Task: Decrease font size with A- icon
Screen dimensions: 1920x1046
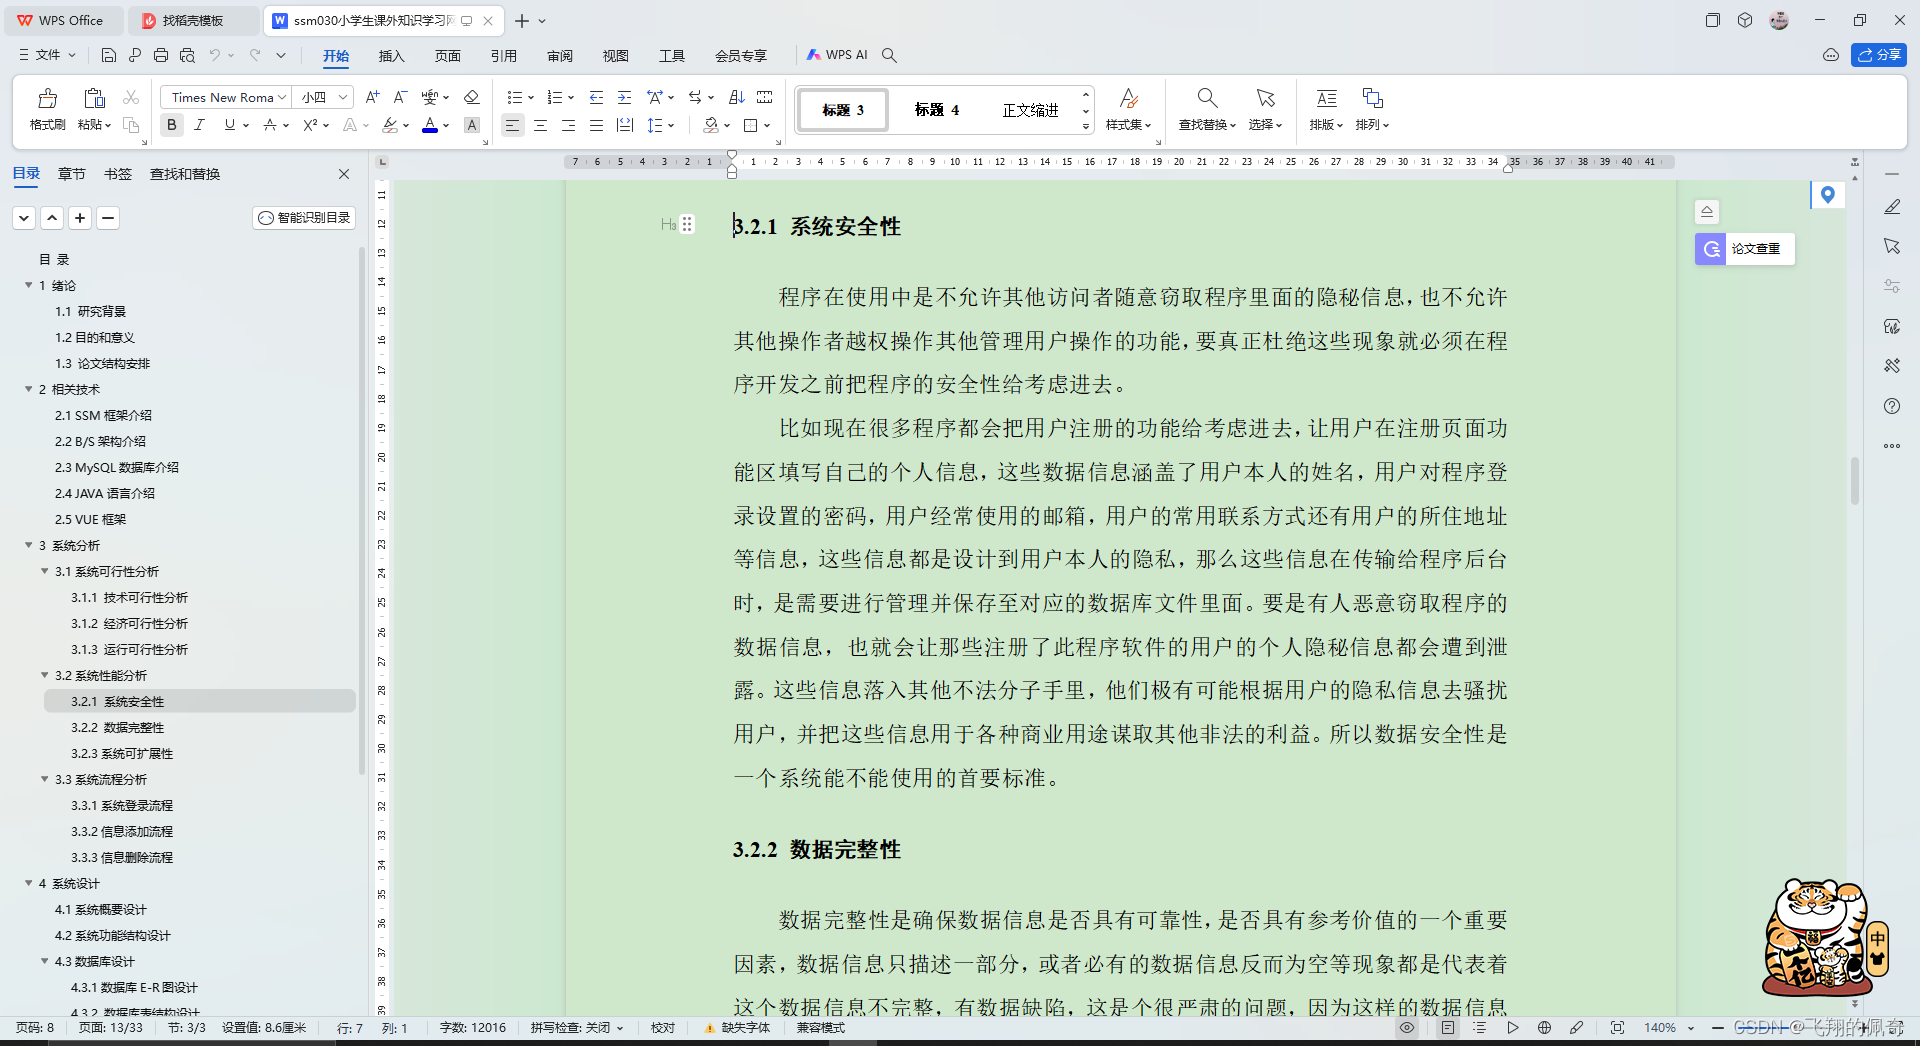Action: pyautogui.click(x=400, y=97)
